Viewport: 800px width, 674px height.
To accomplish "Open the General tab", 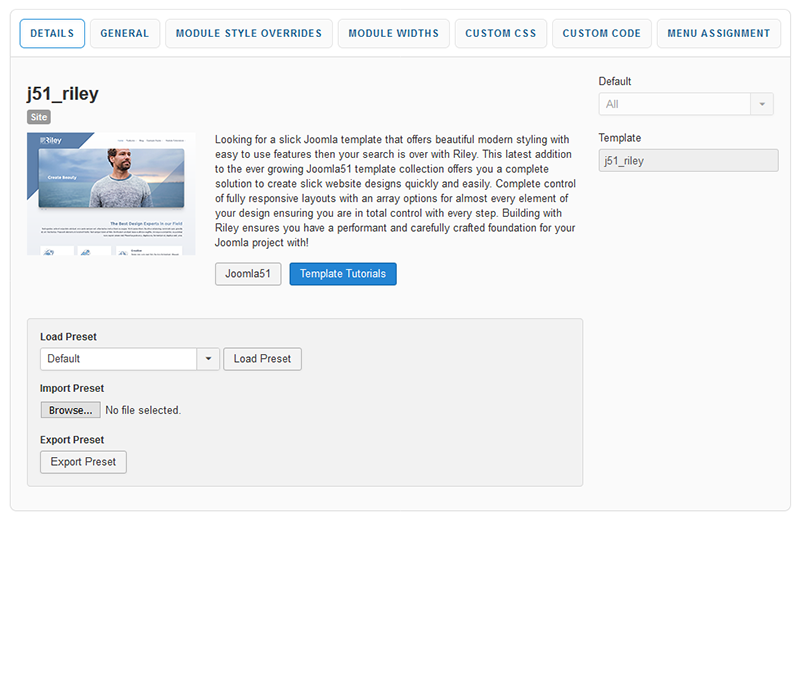I will (x=125, y=33).
